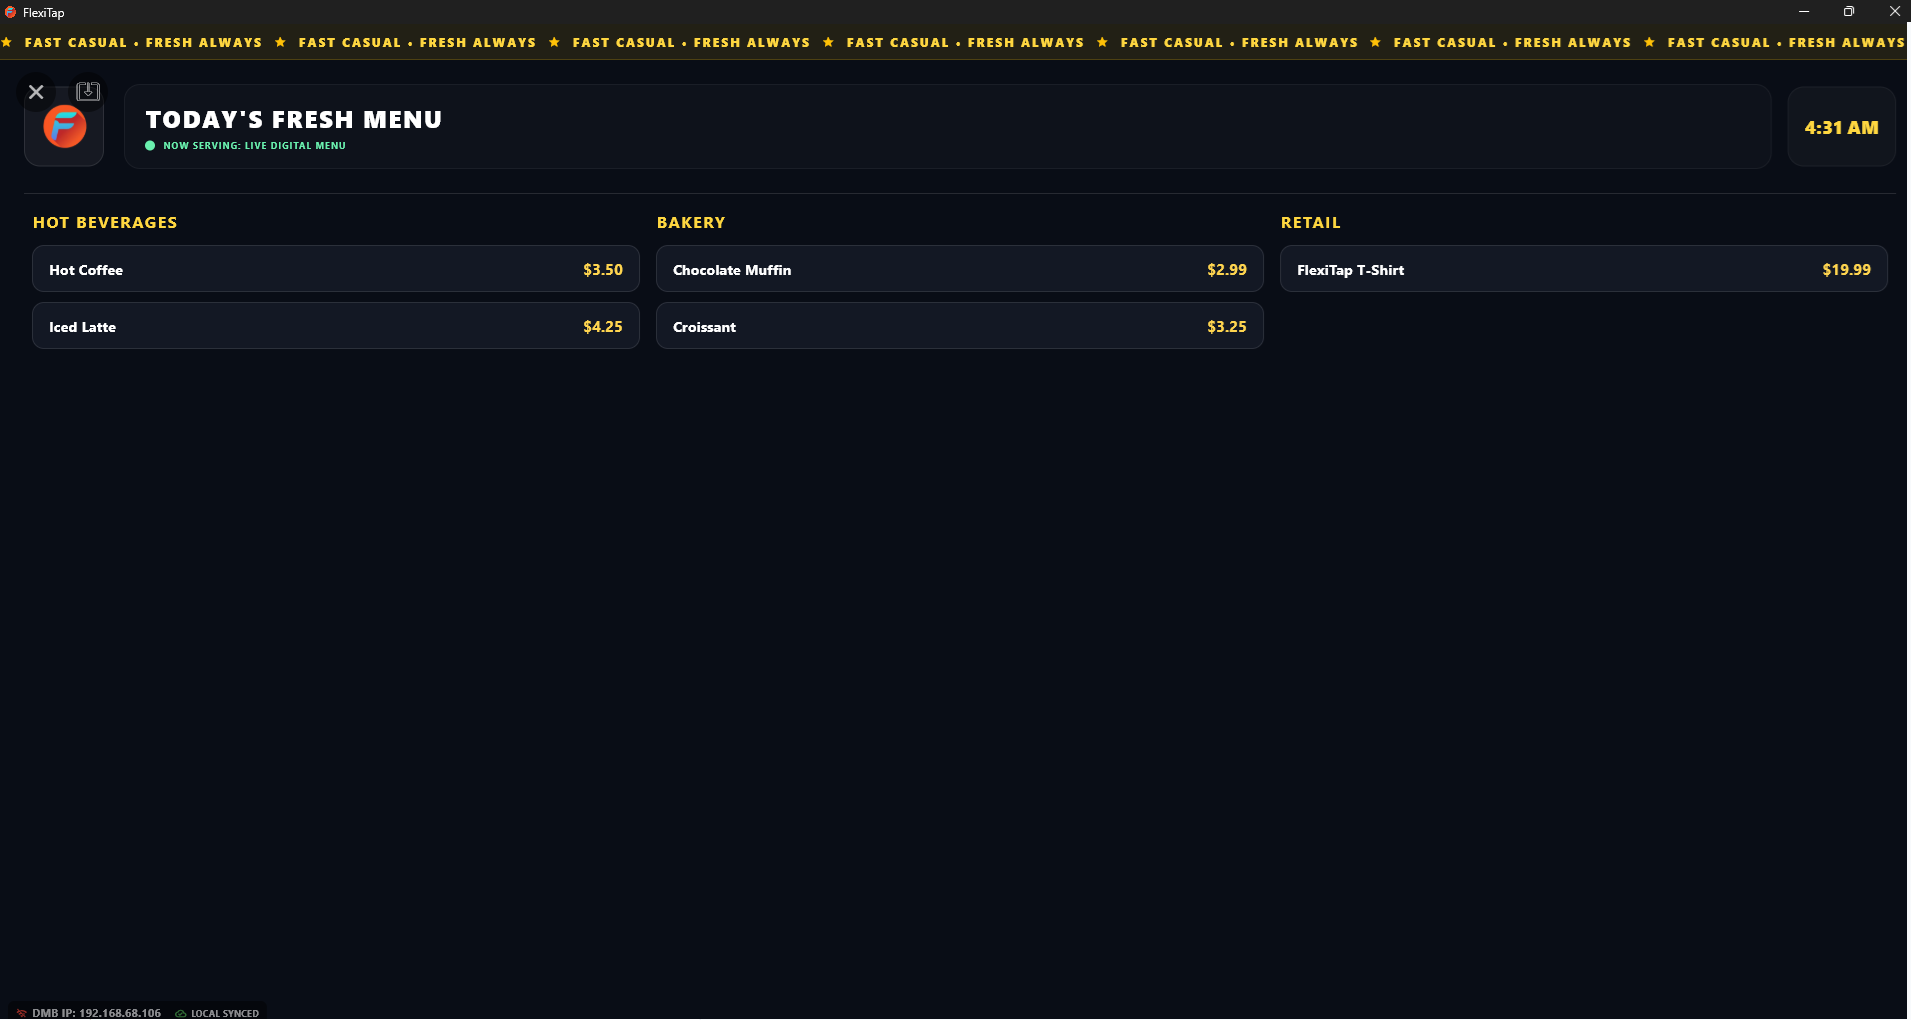Screen dimensions: 1911x1020
Task: Select the FlexiTap T-Shirt item
Action: pos(1584,269)
